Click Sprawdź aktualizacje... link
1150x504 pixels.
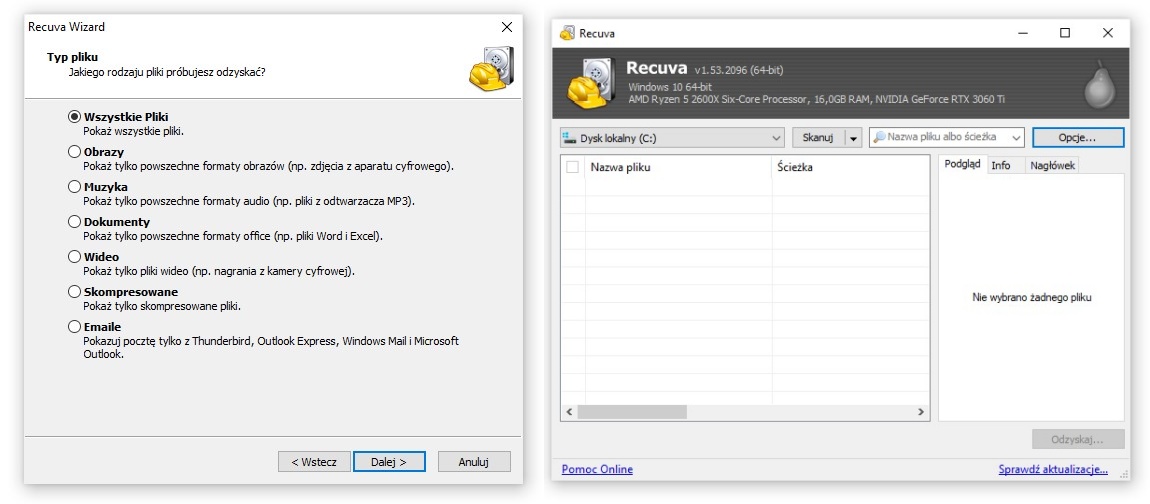1053,470
